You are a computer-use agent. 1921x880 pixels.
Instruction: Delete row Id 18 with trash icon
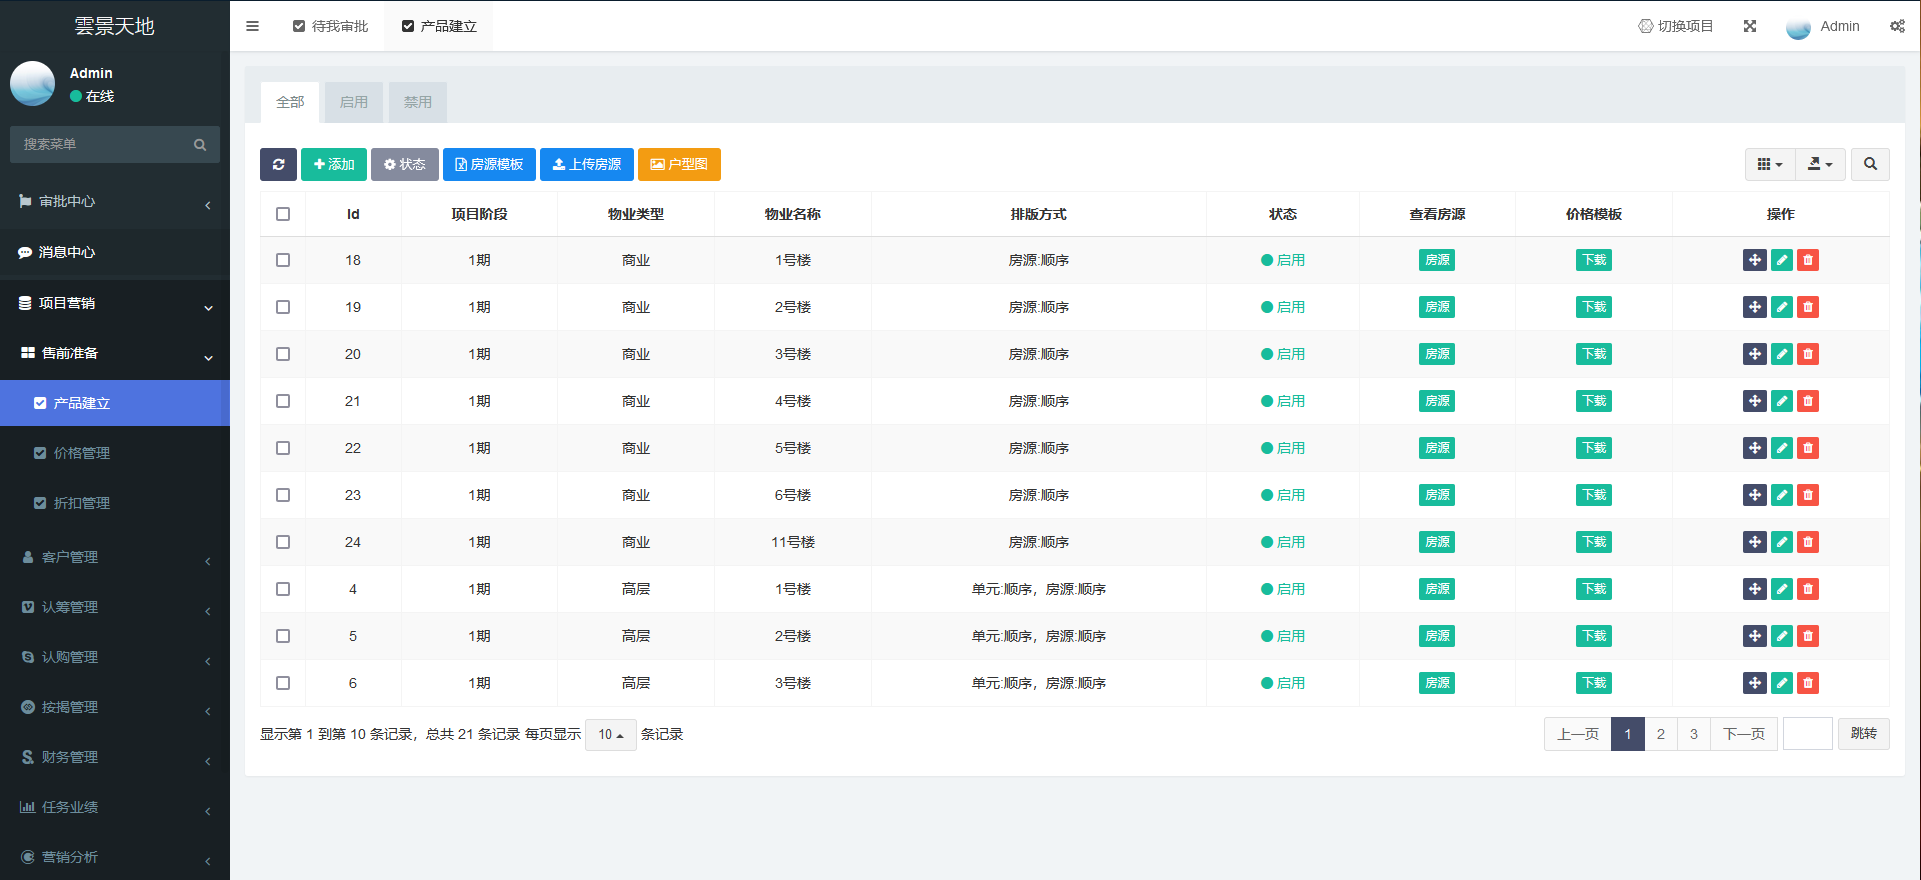click(1808, 260)
